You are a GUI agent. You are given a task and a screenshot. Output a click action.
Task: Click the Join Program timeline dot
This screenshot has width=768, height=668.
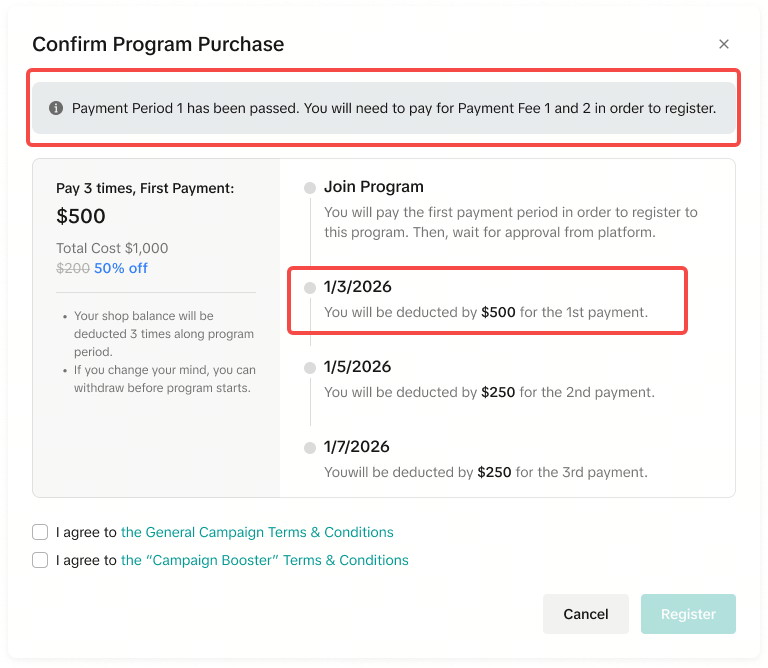point(310,188)
